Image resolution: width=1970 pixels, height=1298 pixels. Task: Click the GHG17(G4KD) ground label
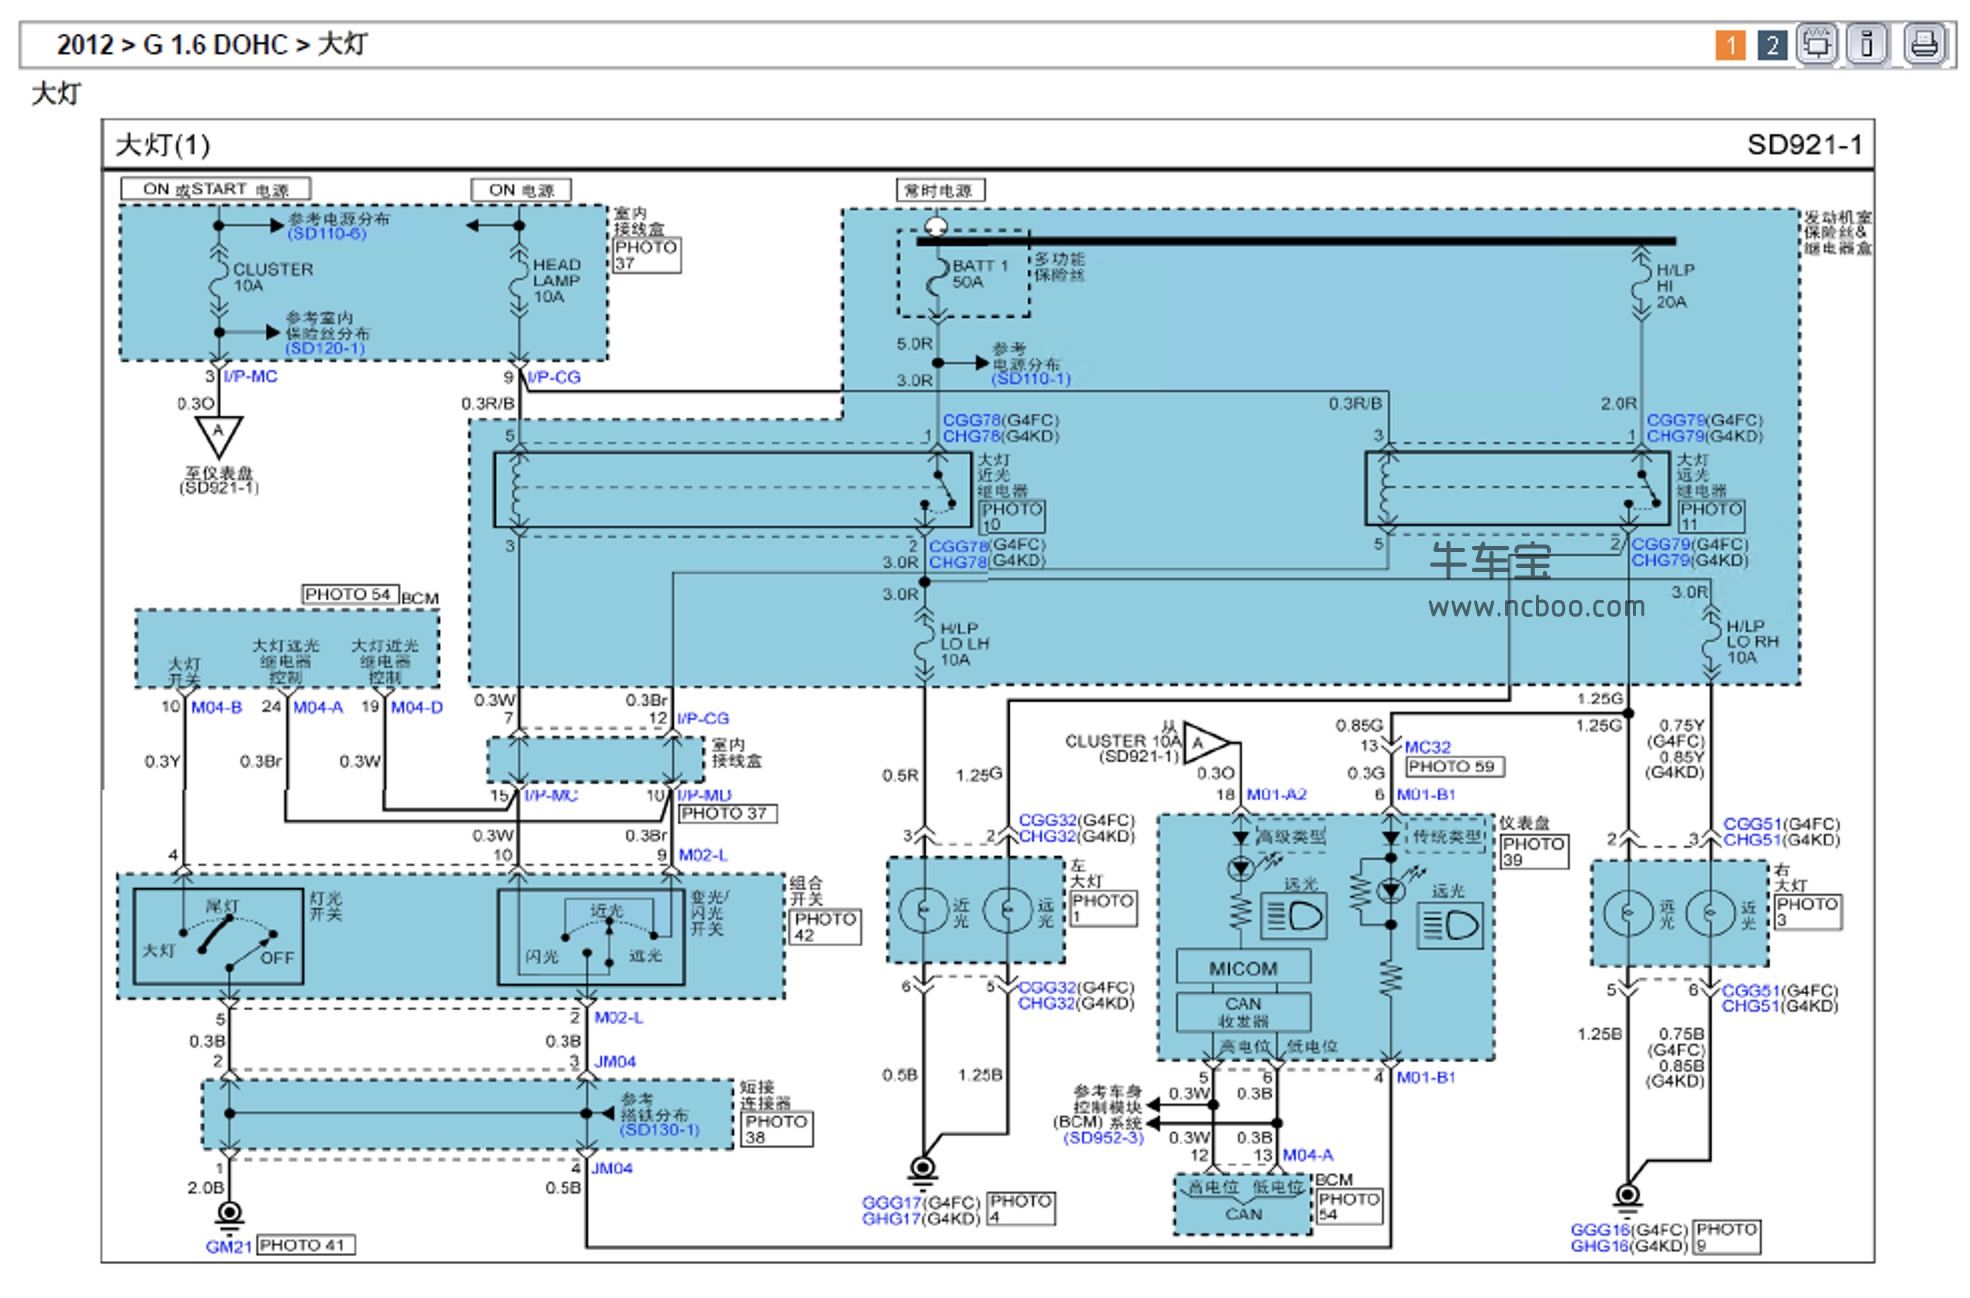[x=921, y=1219]
